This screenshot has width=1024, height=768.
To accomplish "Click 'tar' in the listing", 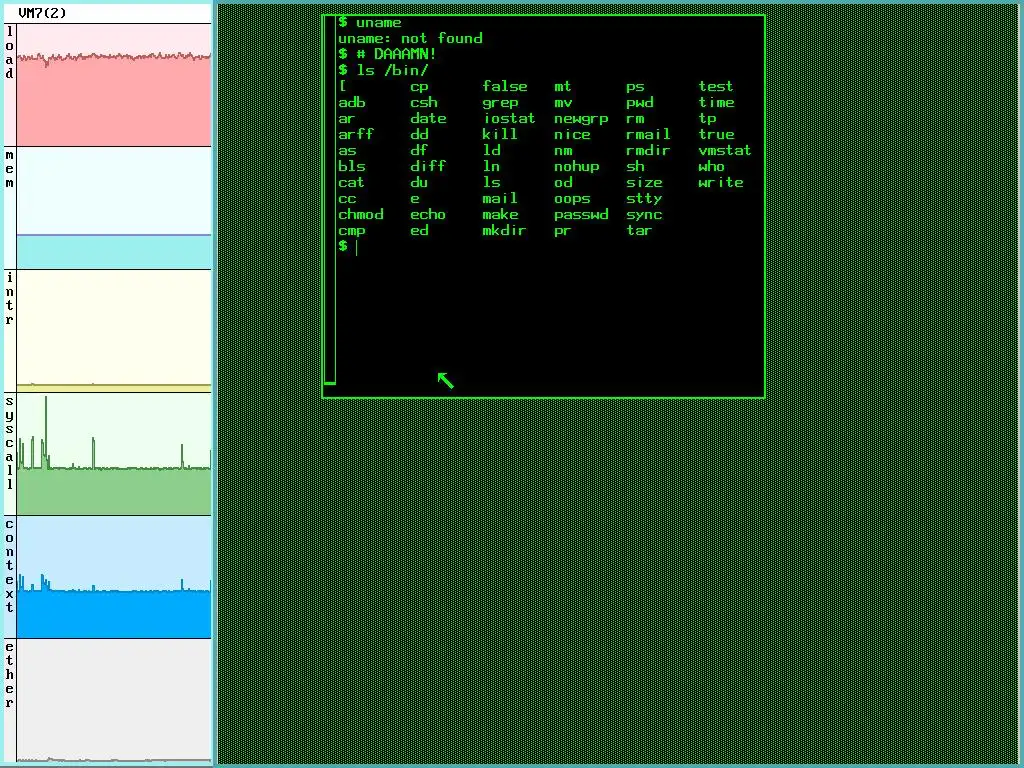I will click(639, 230).
